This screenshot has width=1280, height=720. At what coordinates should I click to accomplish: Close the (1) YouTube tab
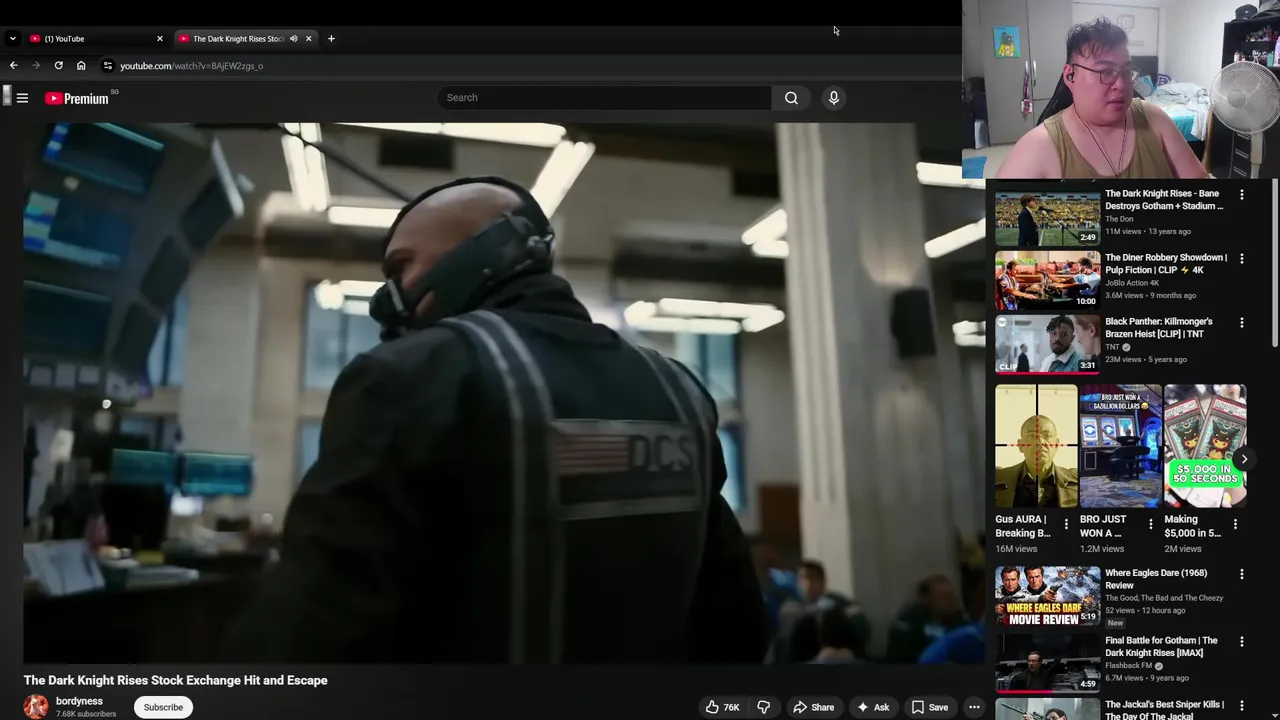(x=159, y=39)
